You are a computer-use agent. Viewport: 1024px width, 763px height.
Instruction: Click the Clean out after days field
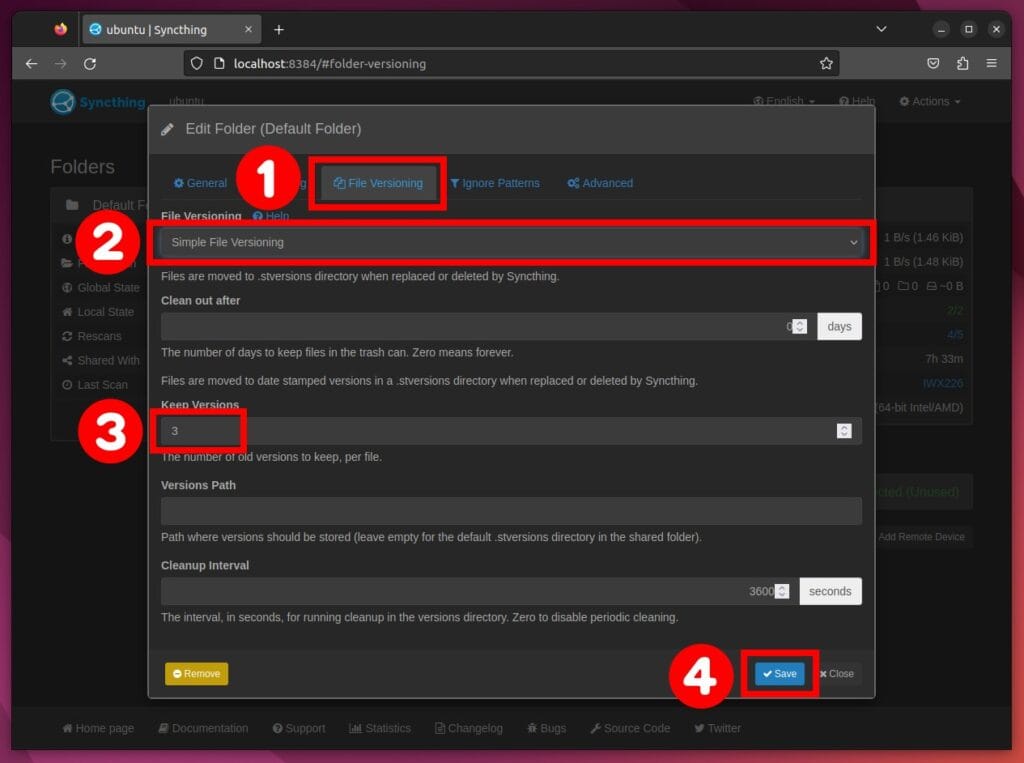(485, 327)
